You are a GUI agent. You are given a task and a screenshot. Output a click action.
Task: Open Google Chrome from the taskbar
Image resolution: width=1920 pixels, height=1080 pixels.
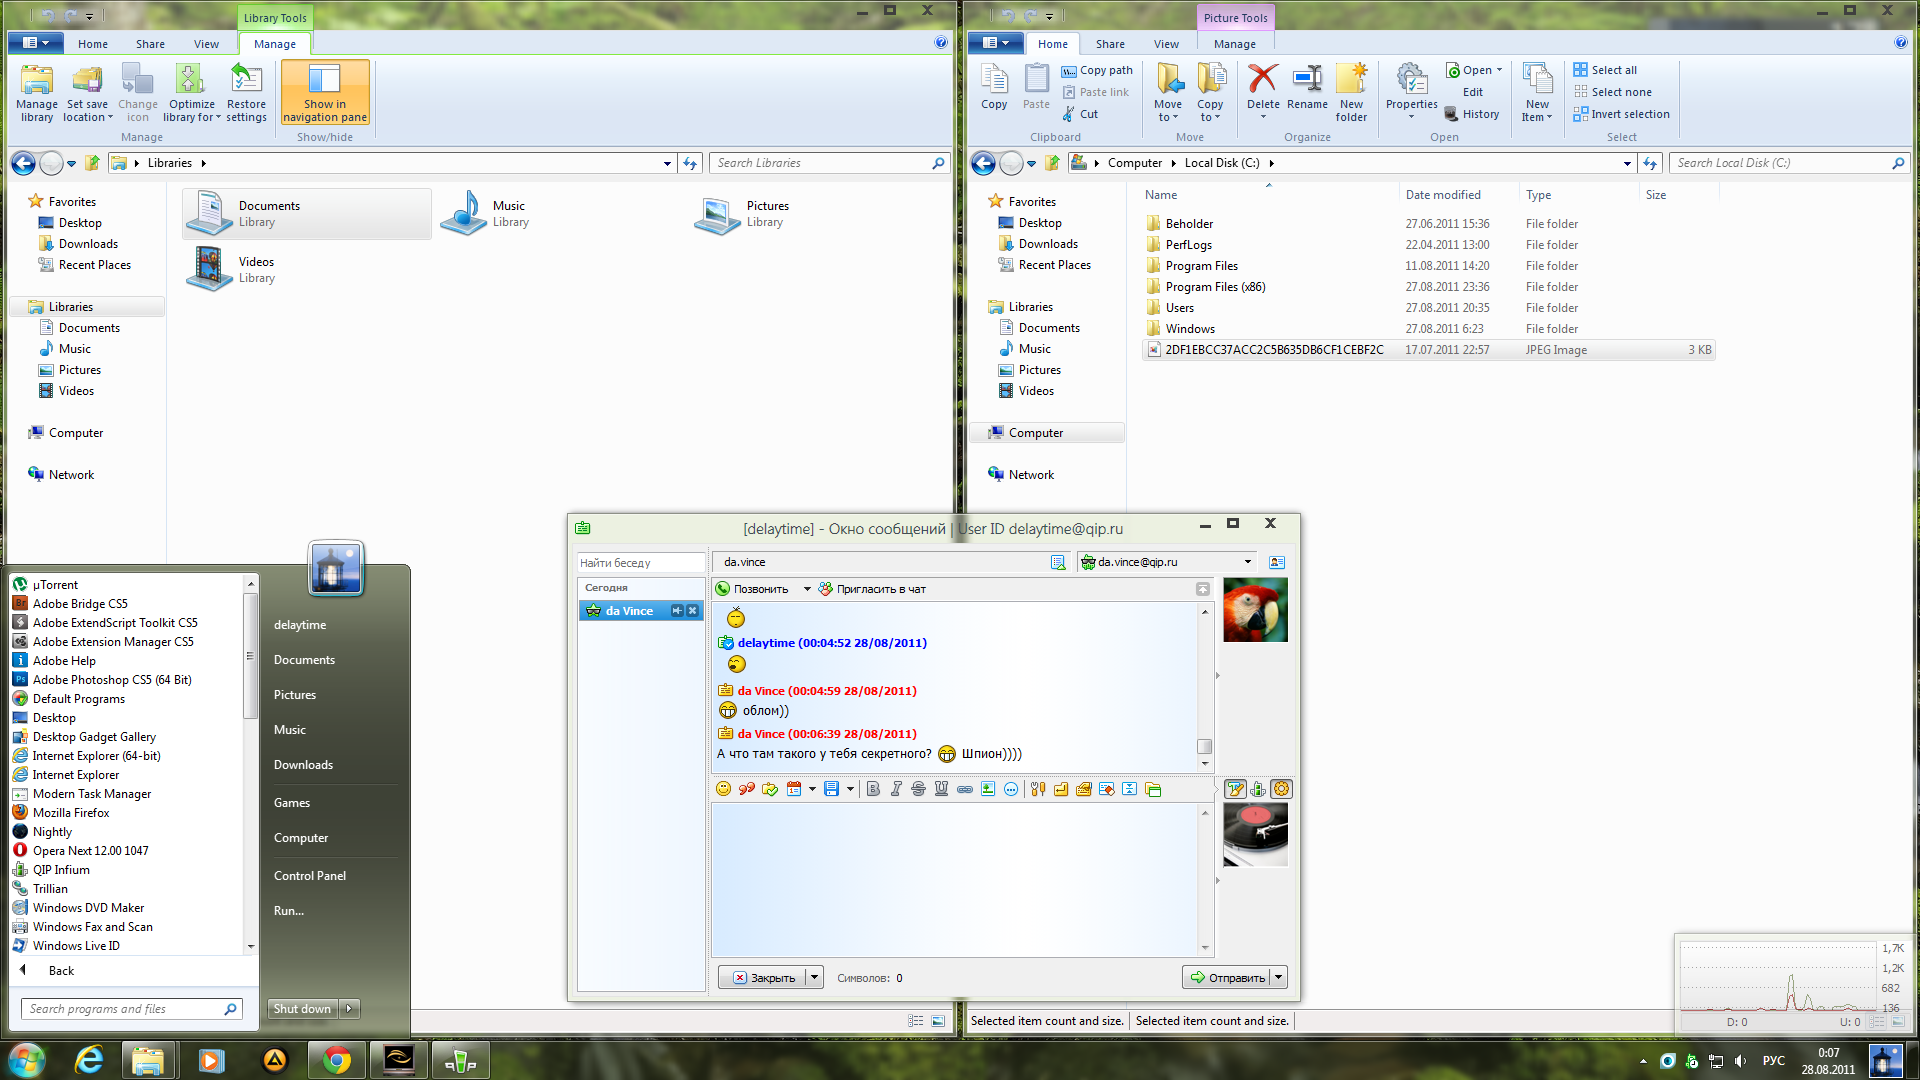pos(337,1060)
